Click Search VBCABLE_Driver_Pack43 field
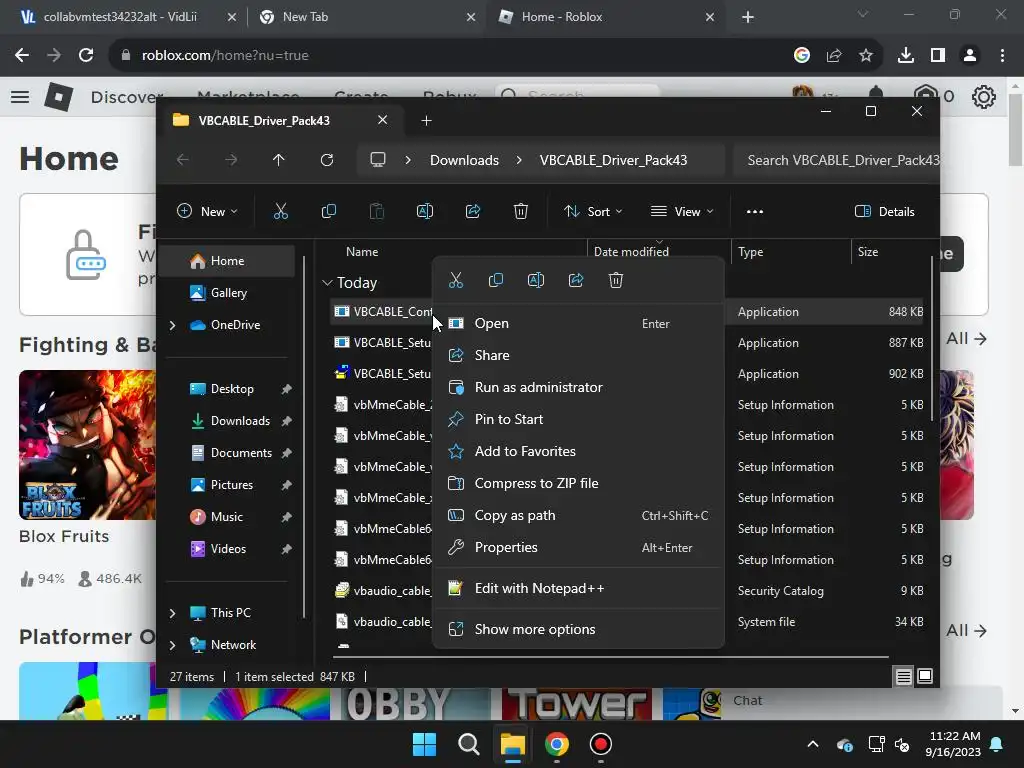This screenshot has width=1024, height=768. (x=836, y=160)
